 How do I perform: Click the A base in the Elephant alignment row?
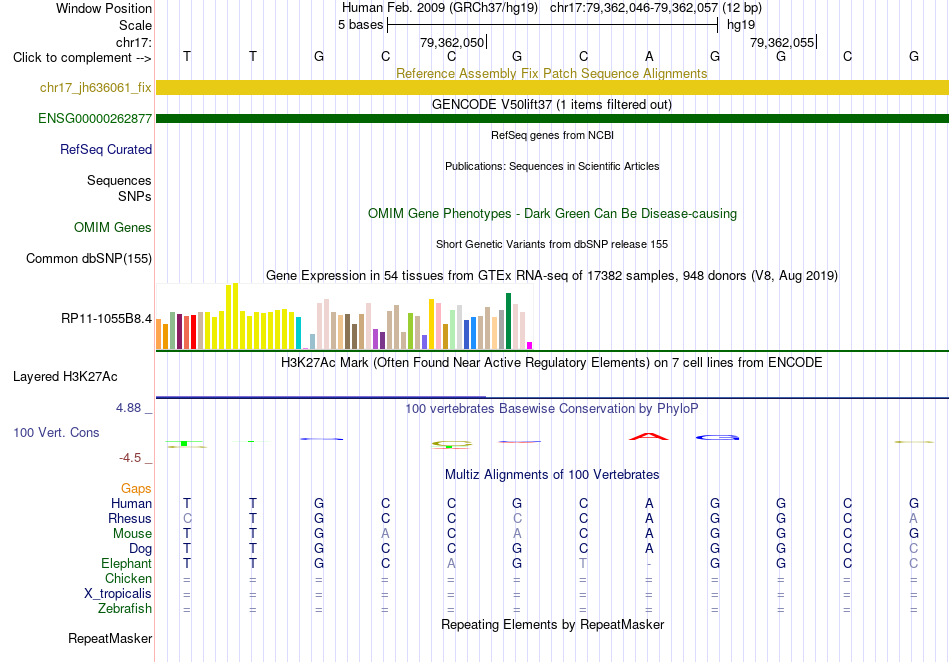coord(451,563)
